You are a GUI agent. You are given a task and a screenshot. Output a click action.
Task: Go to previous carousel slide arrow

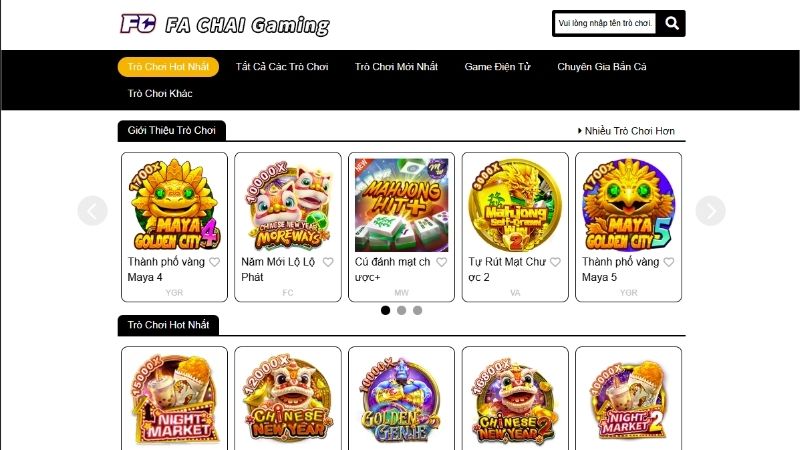pyautogui.click(x=92, y=210)
